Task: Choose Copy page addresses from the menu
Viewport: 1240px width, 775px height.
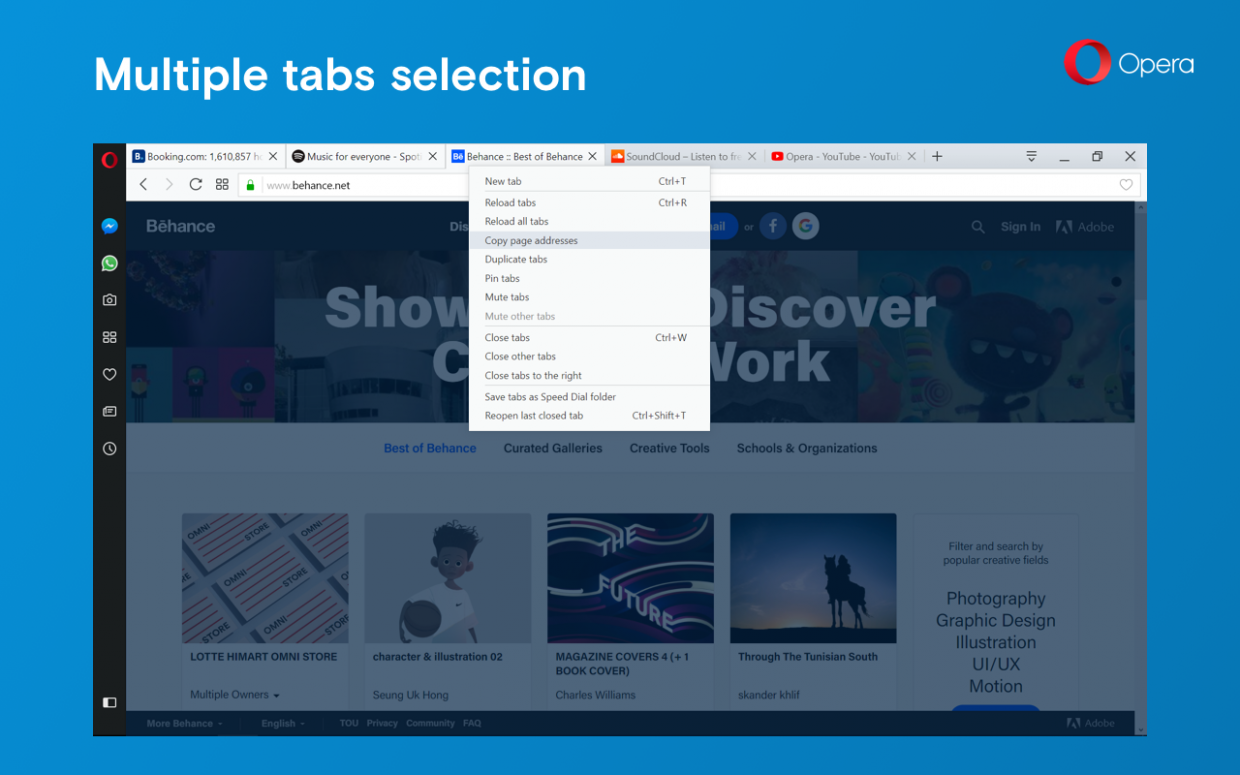Action: click(x=531, y=240)
